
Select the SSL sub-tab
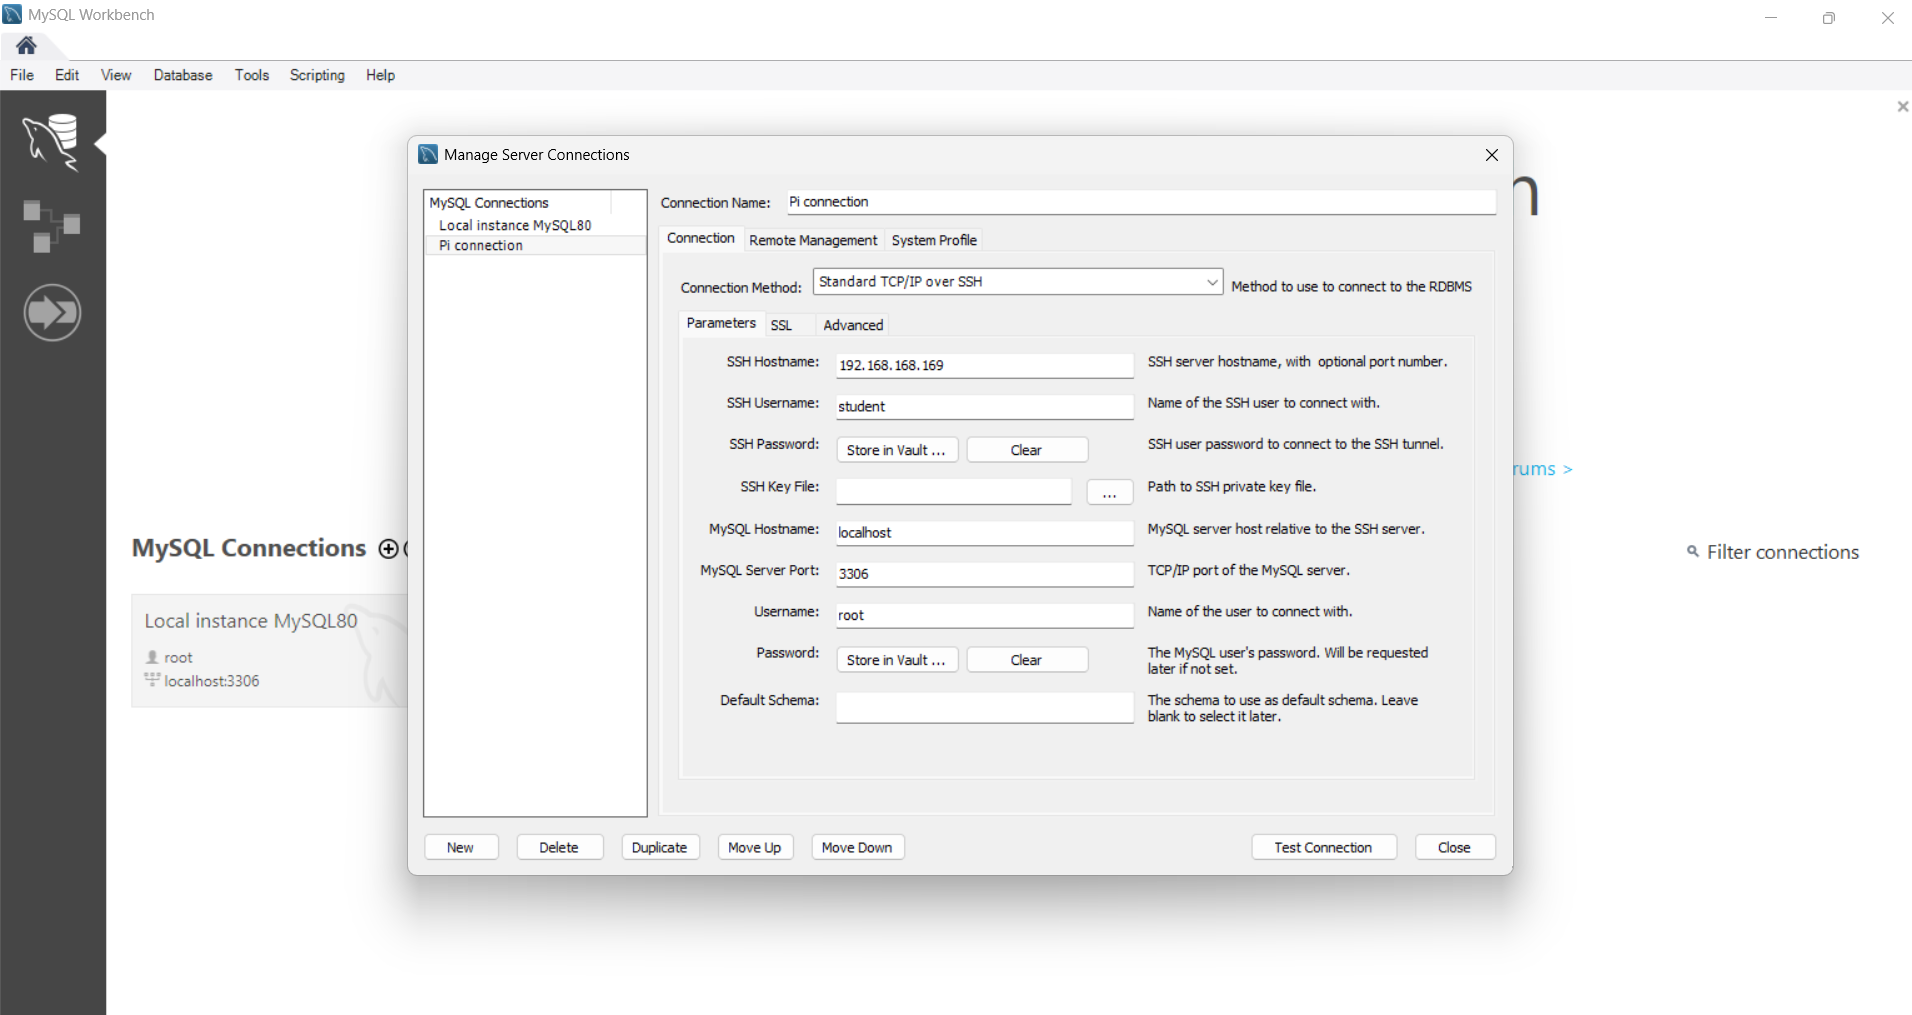781,325
